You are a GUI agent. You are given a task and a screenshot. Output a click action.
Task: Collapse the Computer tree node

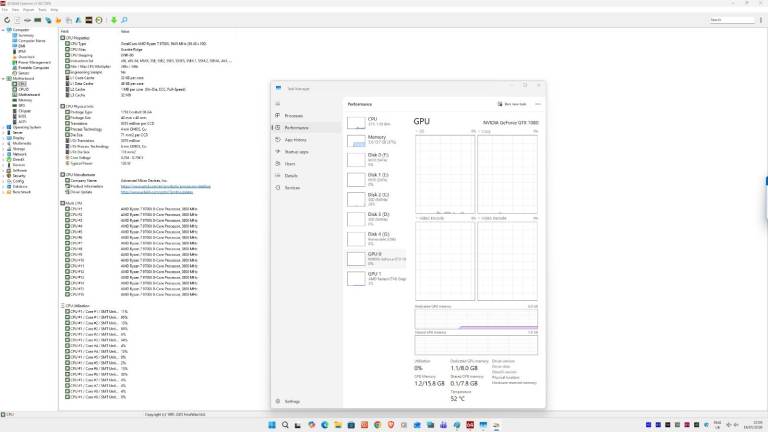pos(4,29)
